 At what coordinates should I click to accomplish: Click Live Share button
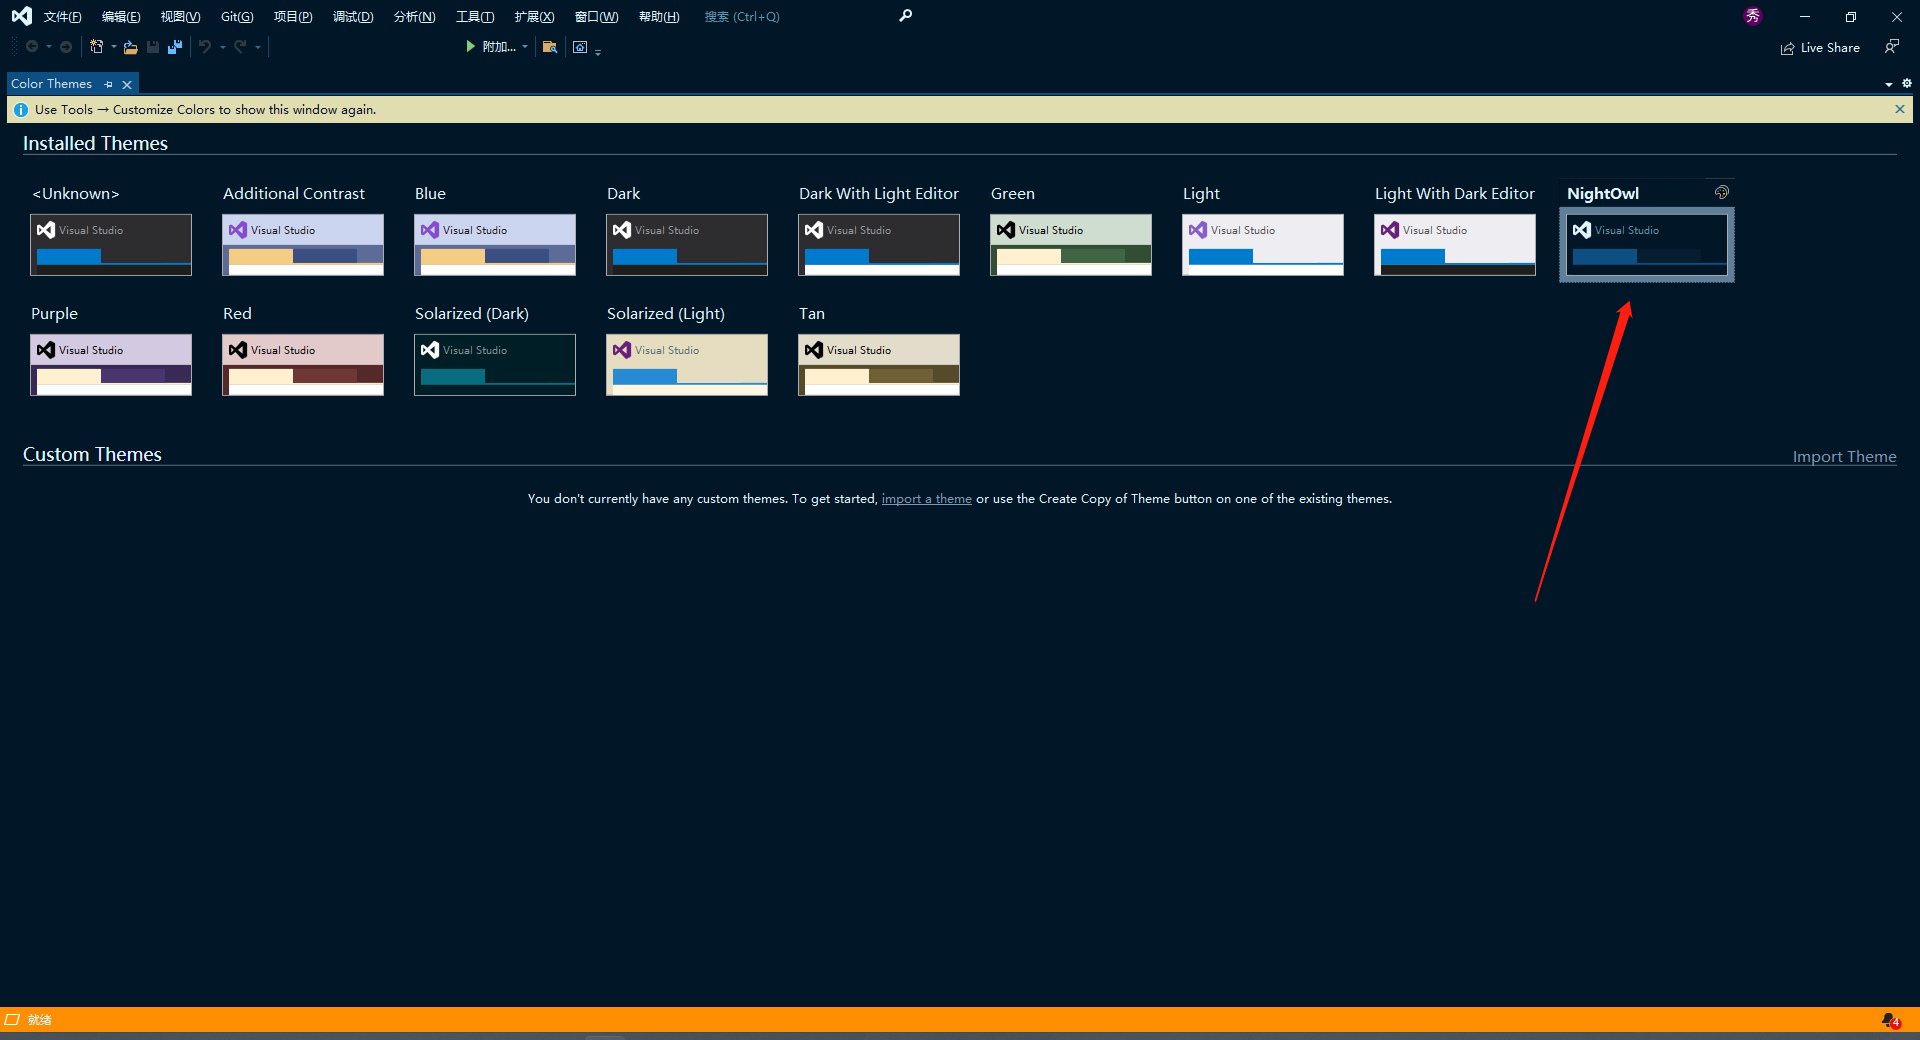pos(1820,48)
